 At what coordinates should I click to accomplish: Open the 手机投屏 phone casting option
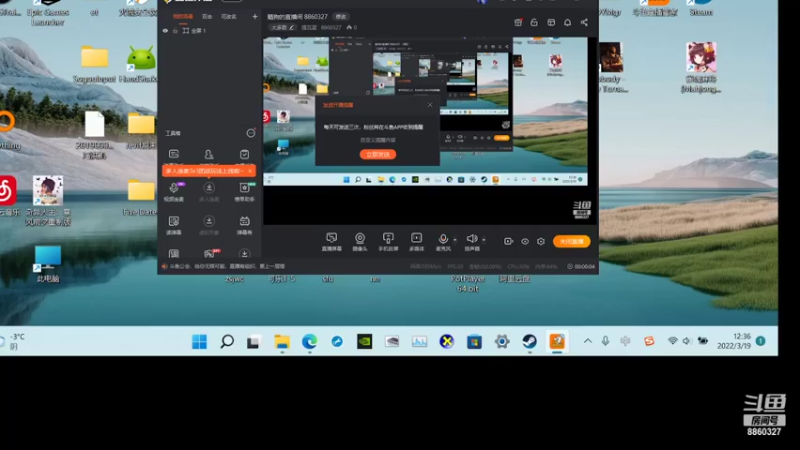[x=388, y=241]
